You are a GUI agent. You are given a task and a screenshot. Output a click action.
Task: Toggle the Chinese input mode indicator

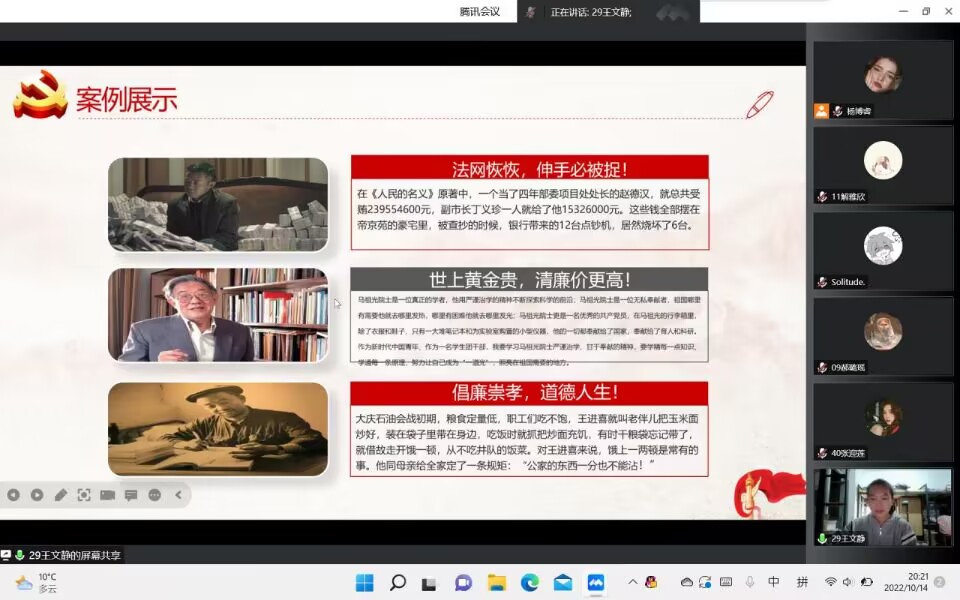[x=774, y=582]
